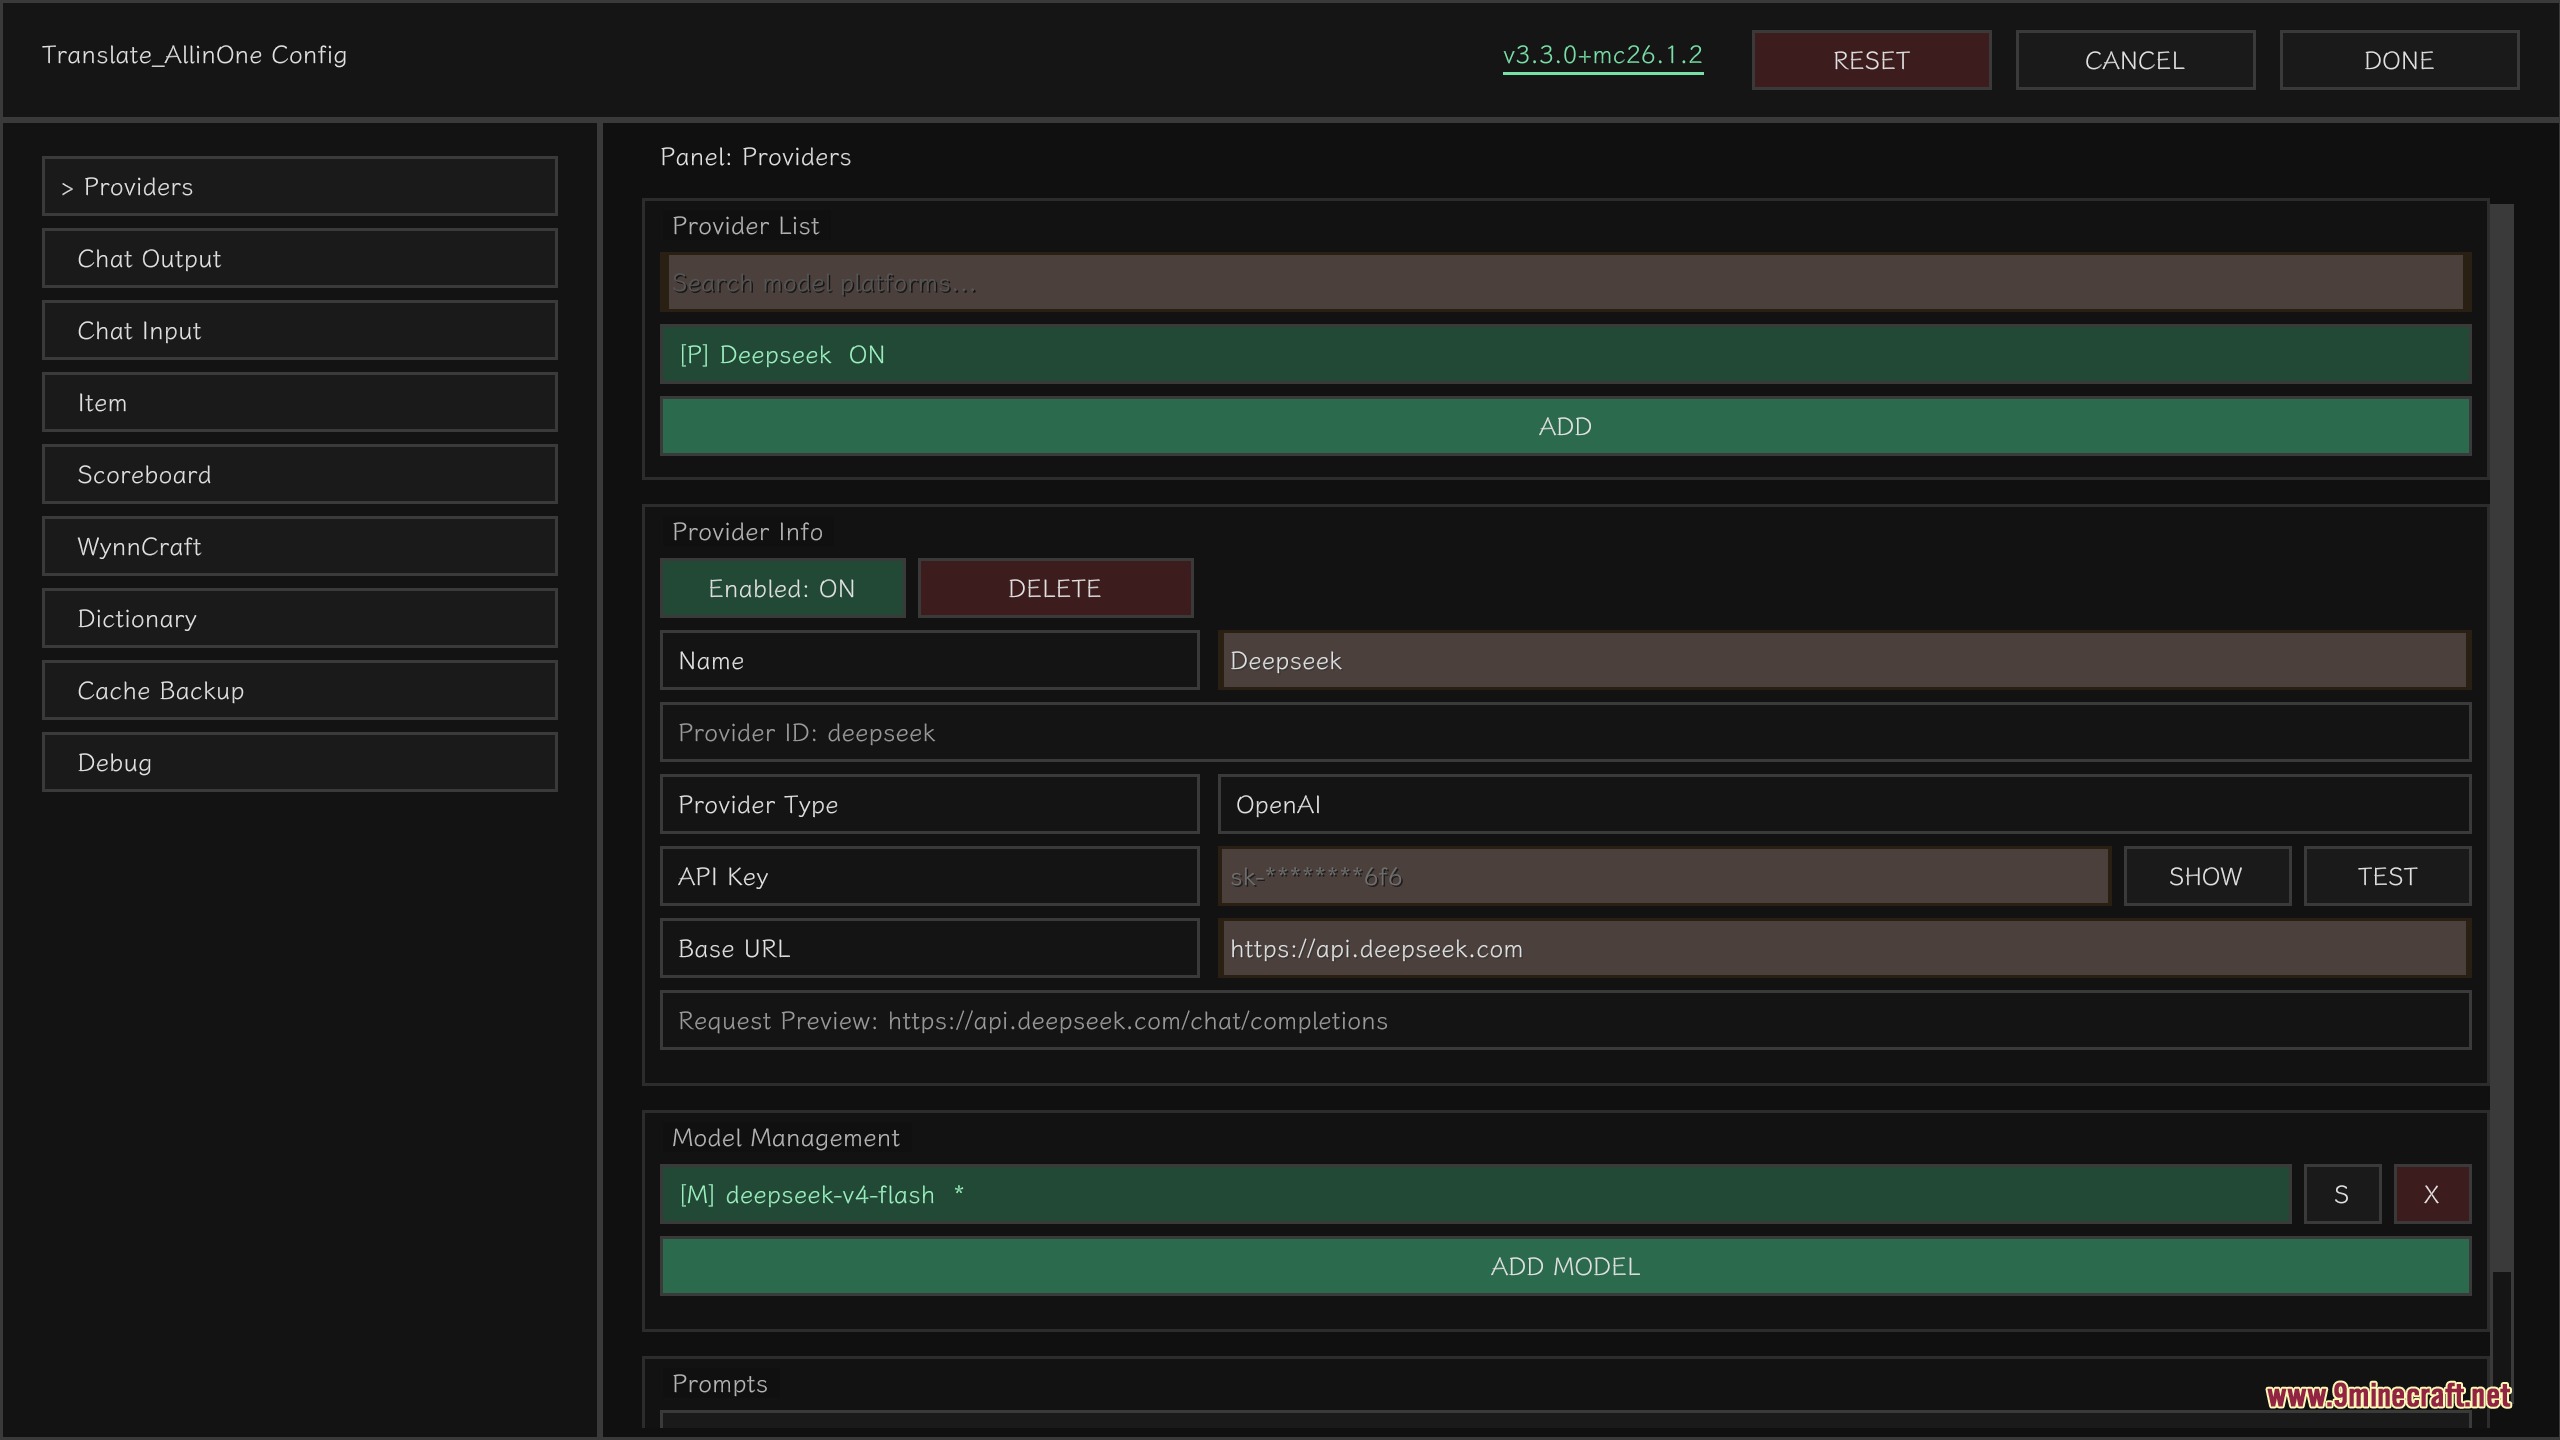This screenshot has width=2560, height=1440.
Task: Click the Name label box
Action: 929,660
